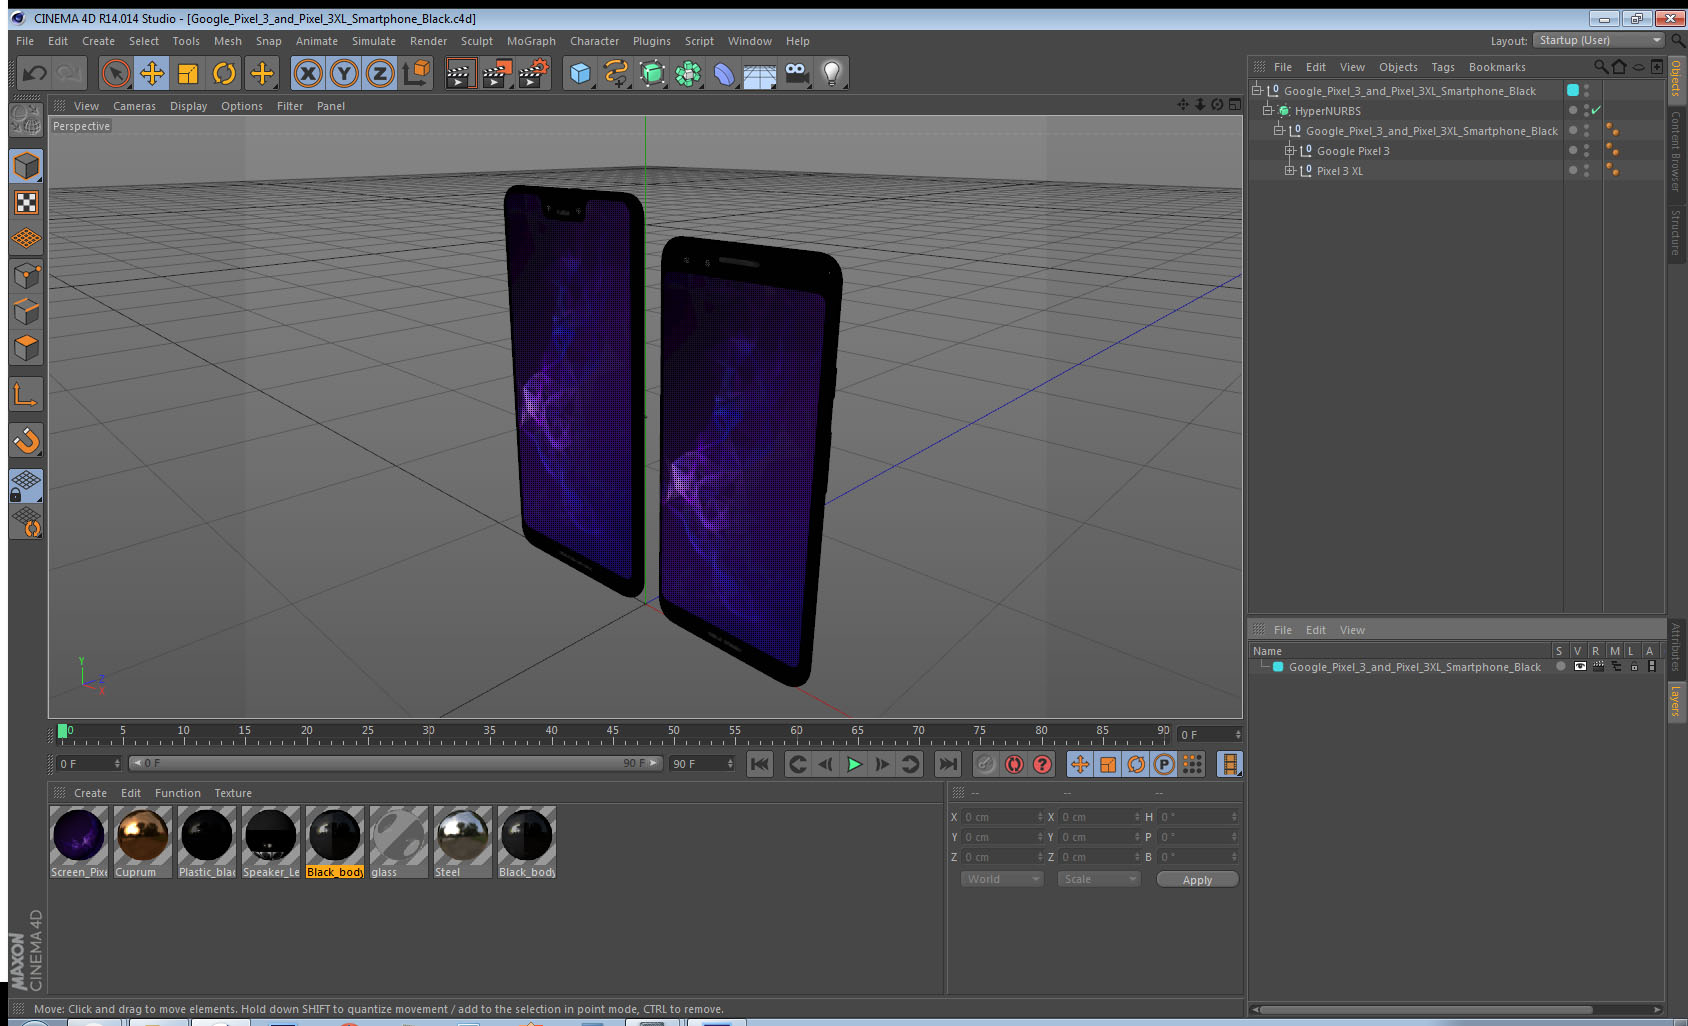Screen dimensions: 1688x1026
Task: Toggle X axis lock
Action: pos(308,73)
